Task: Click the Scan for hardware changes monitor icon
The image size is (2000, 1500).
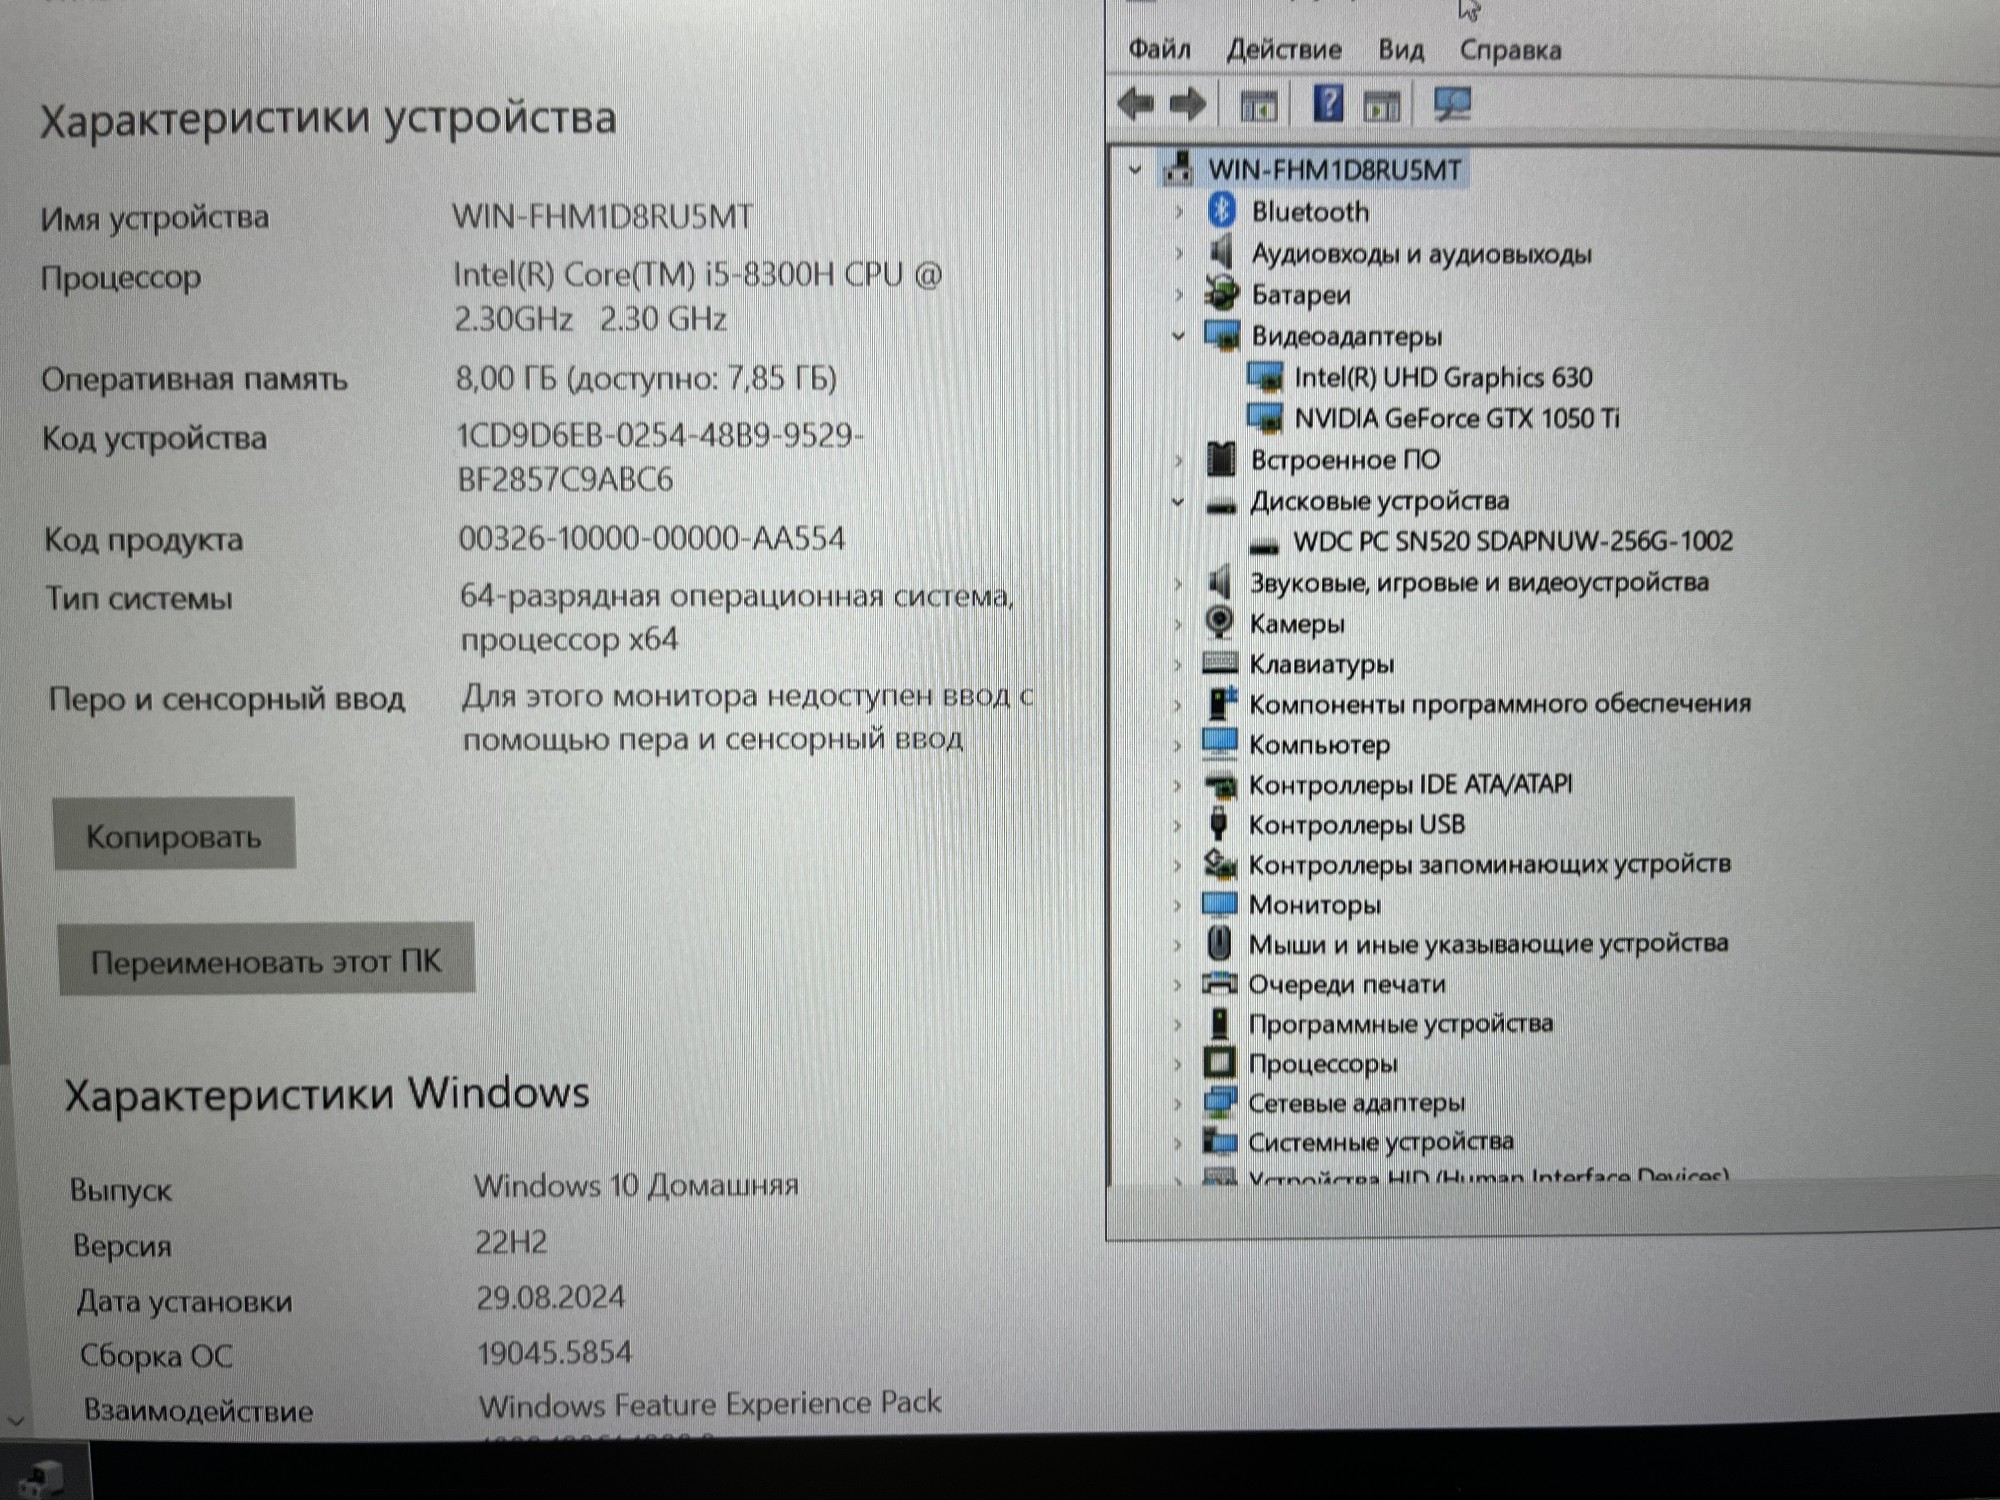Action: click(x=1451, y=105)
